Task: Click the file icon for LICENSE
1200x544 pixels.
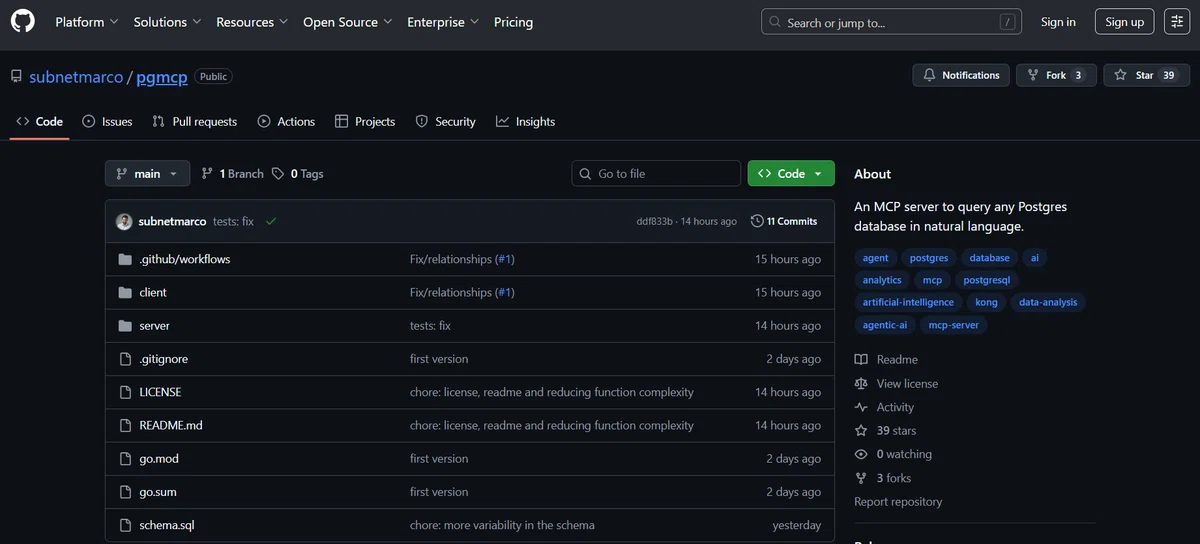Action: click(125, 392)
